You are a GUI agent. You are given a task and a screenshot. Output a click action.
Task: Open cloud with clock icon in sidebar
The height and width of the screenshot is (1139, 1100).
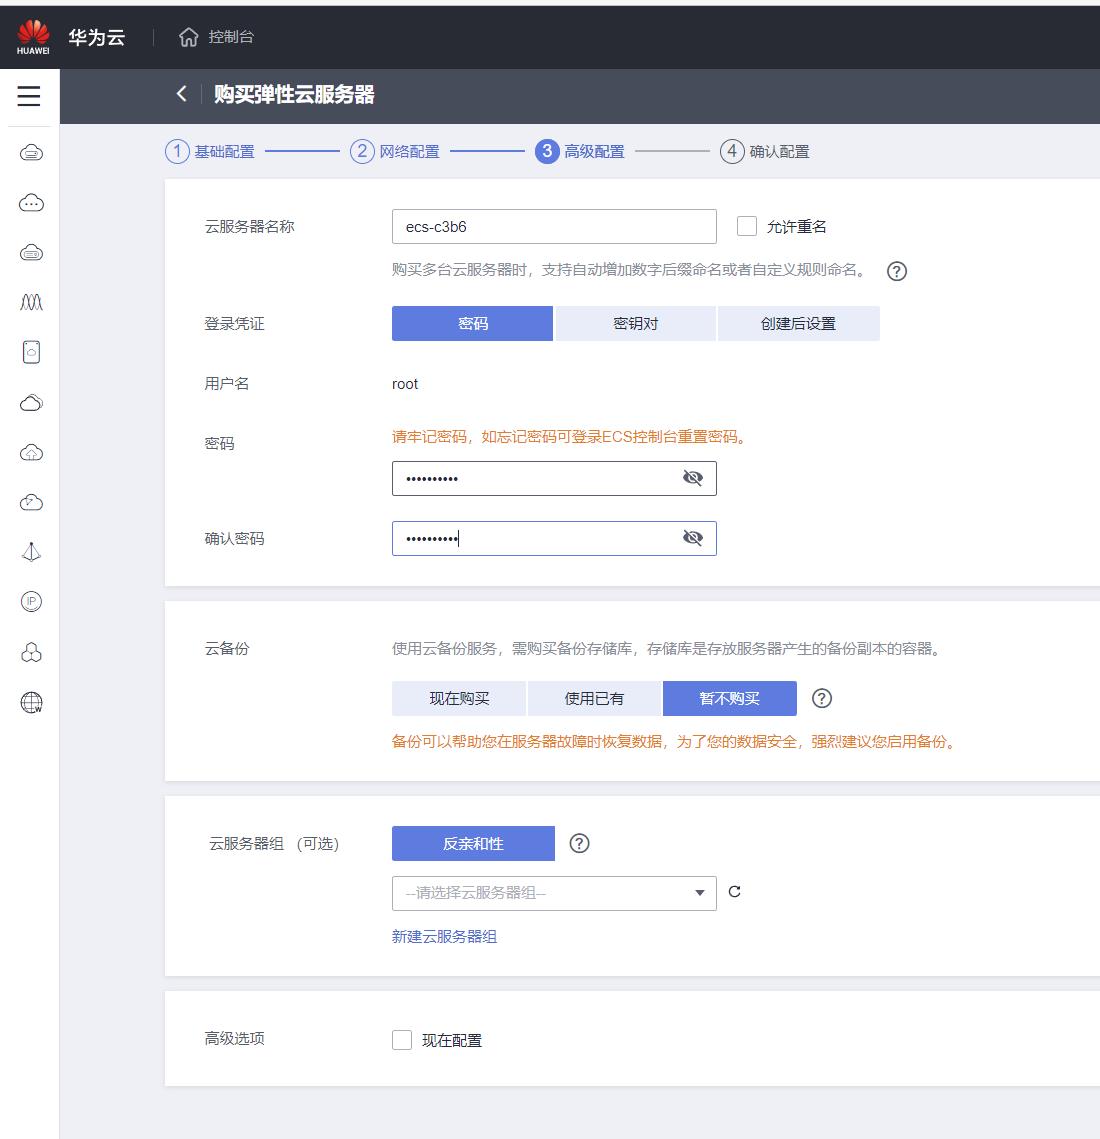[31, 503]
